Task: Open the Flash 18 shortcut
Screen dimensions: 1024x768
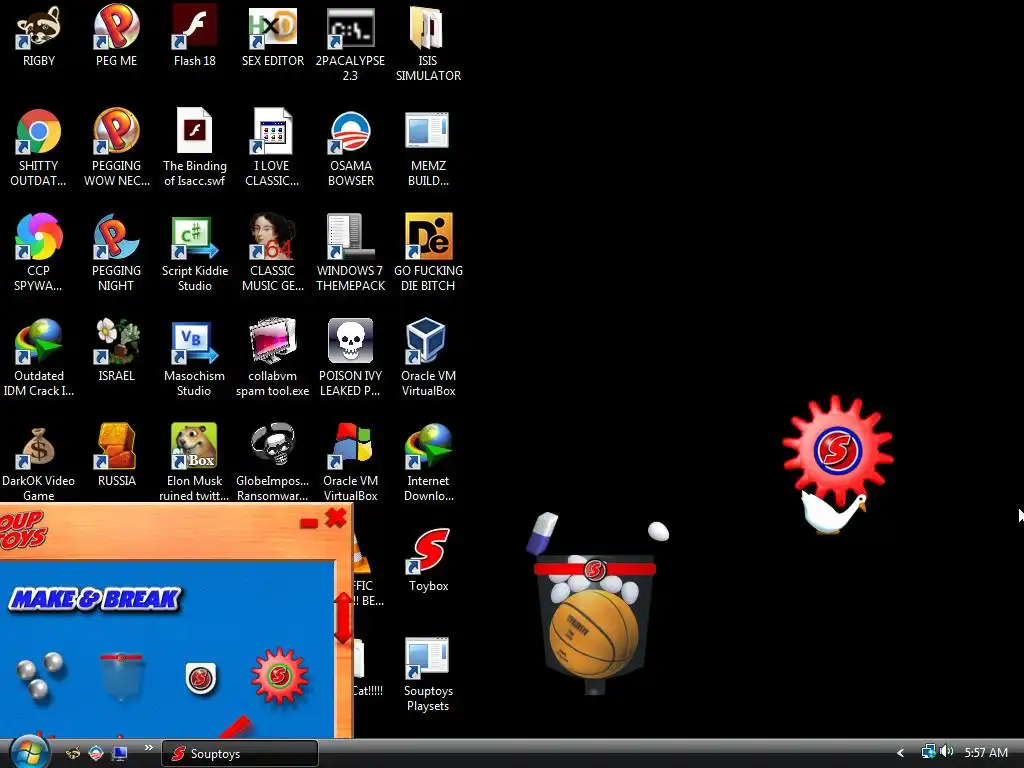Action: pos(194,37)
